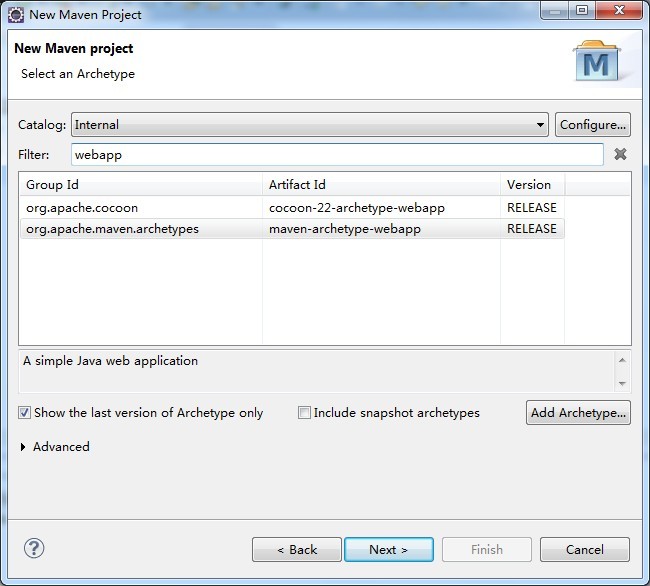
Task: Sort by Group Id column header
Action: coord(141,184)
